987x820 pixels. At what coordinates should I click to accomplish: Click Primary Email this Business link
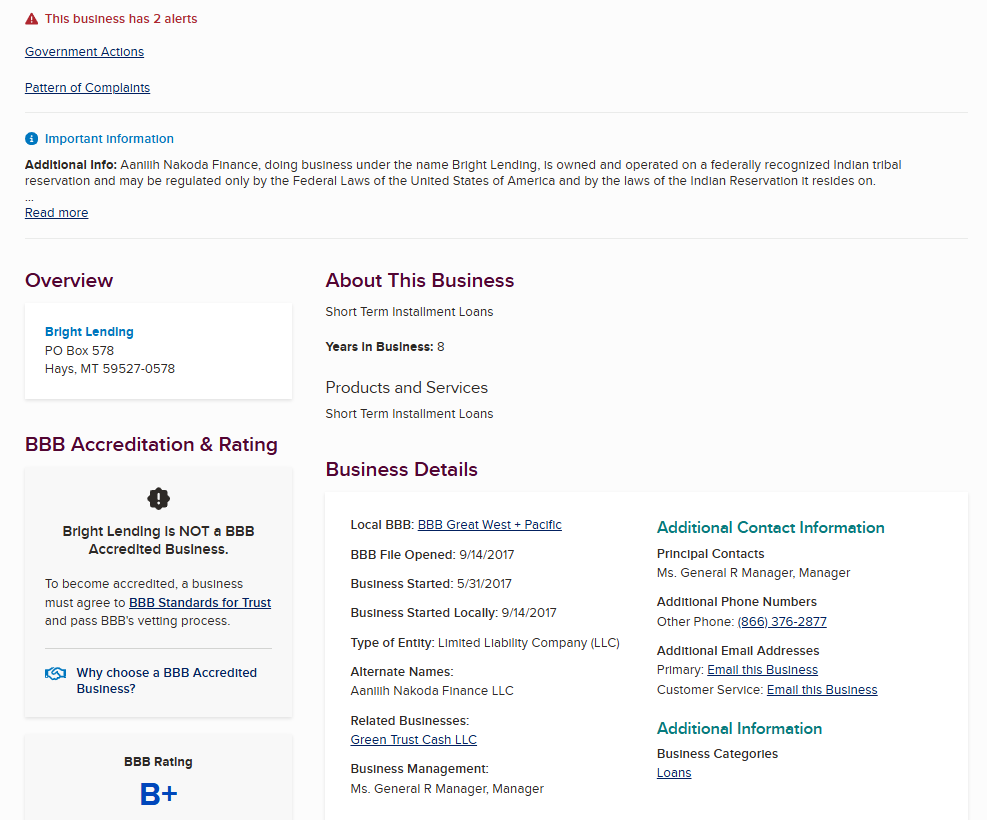click(x=762, y=670)
